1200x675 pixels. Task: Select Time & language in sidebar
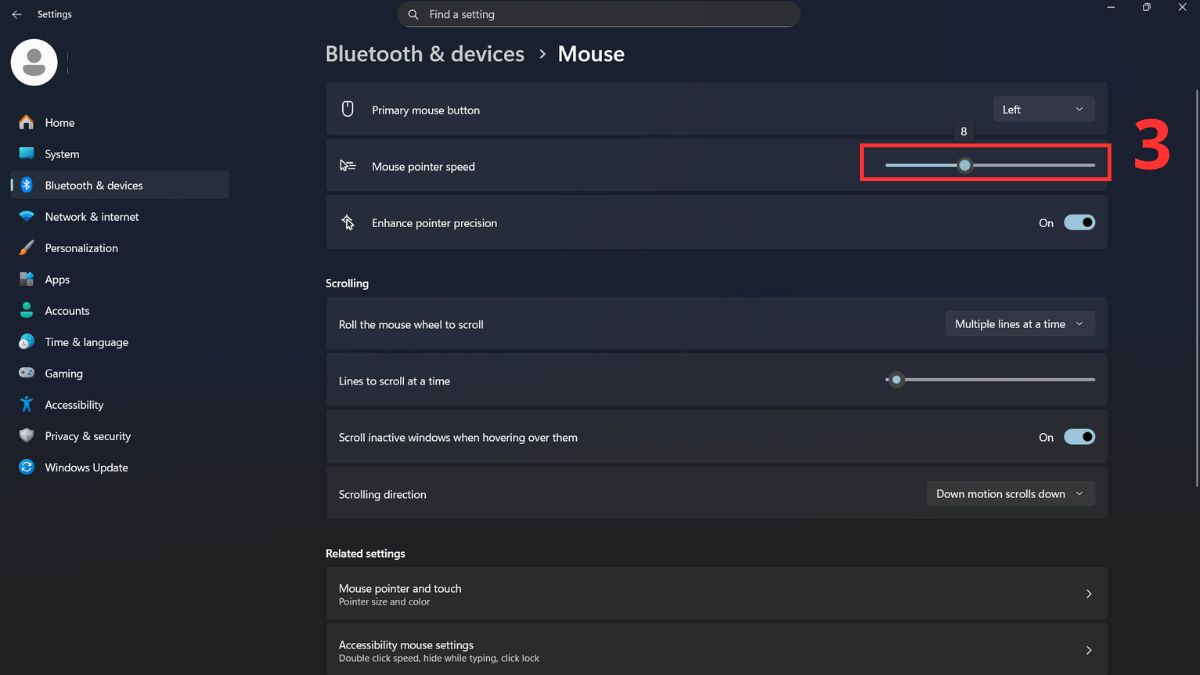pyautogui.click(x=86, y=342)
